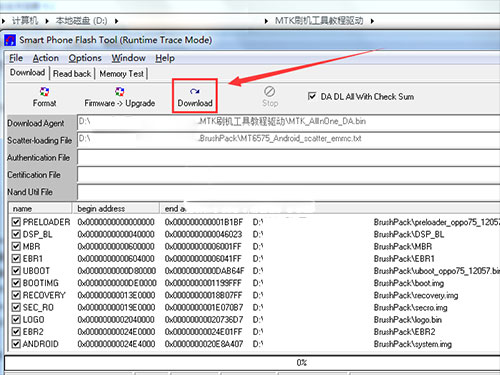Switch to the Read back tab
The width and height of the screenshot is (500, 375).
pyautogui.click(x=72, y=73)
